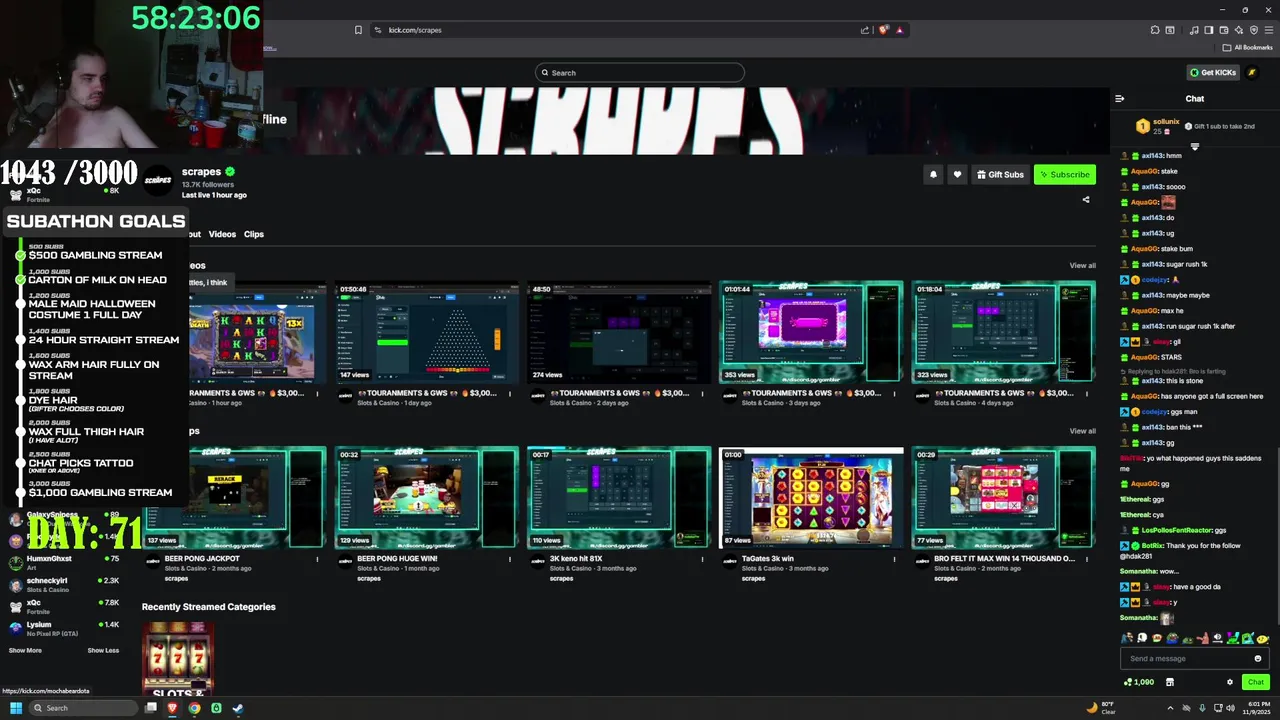
Task: Click the Steam icon in taskbar
Action: [x=238, y=708]
